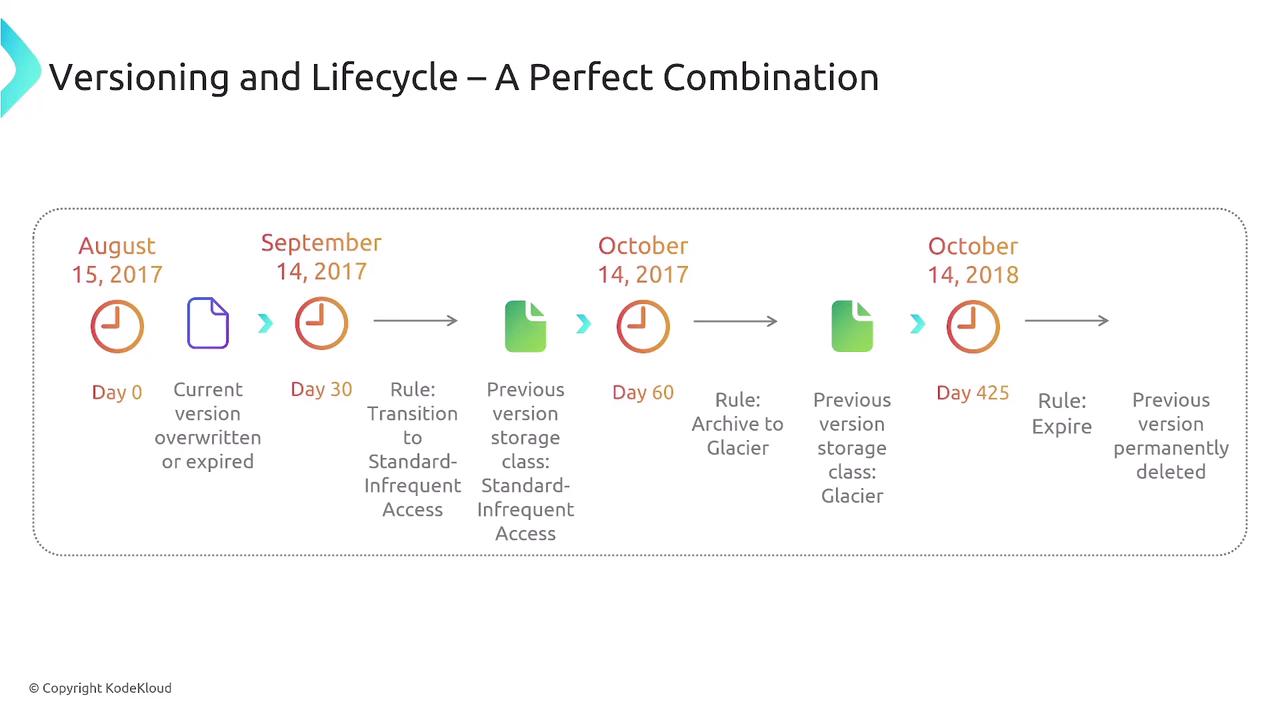
Task: Click the Previous version permanently deleted text
Action: (1171, 436)
